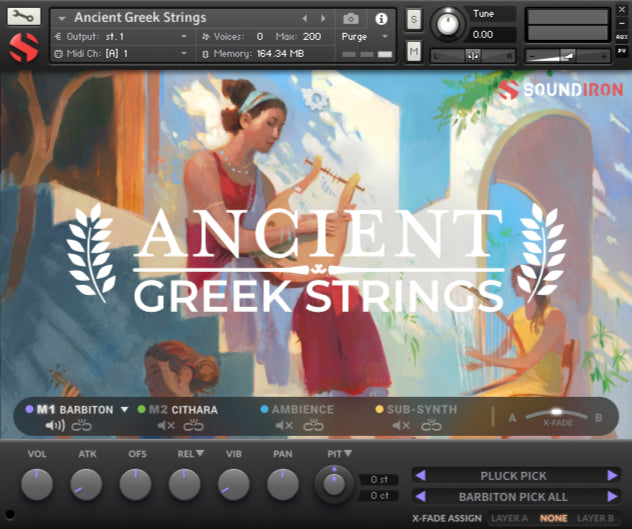The height and width of the screenshot is (529, 632).
Task: Open the wrench instrument options
Action: point(24,17)
